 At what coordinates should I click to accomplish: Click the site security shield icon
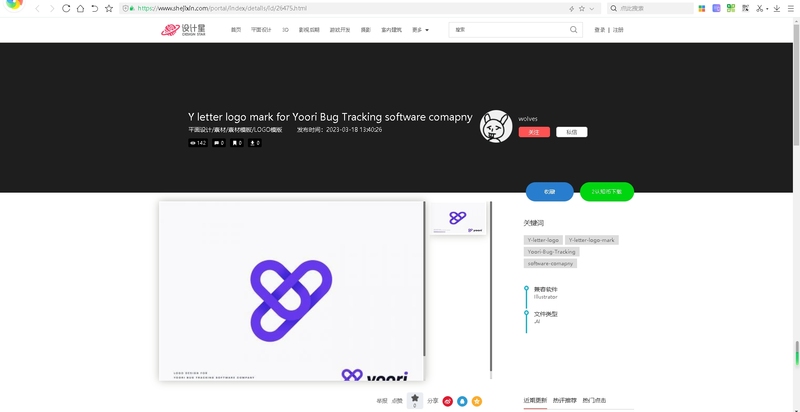[126, 8]
